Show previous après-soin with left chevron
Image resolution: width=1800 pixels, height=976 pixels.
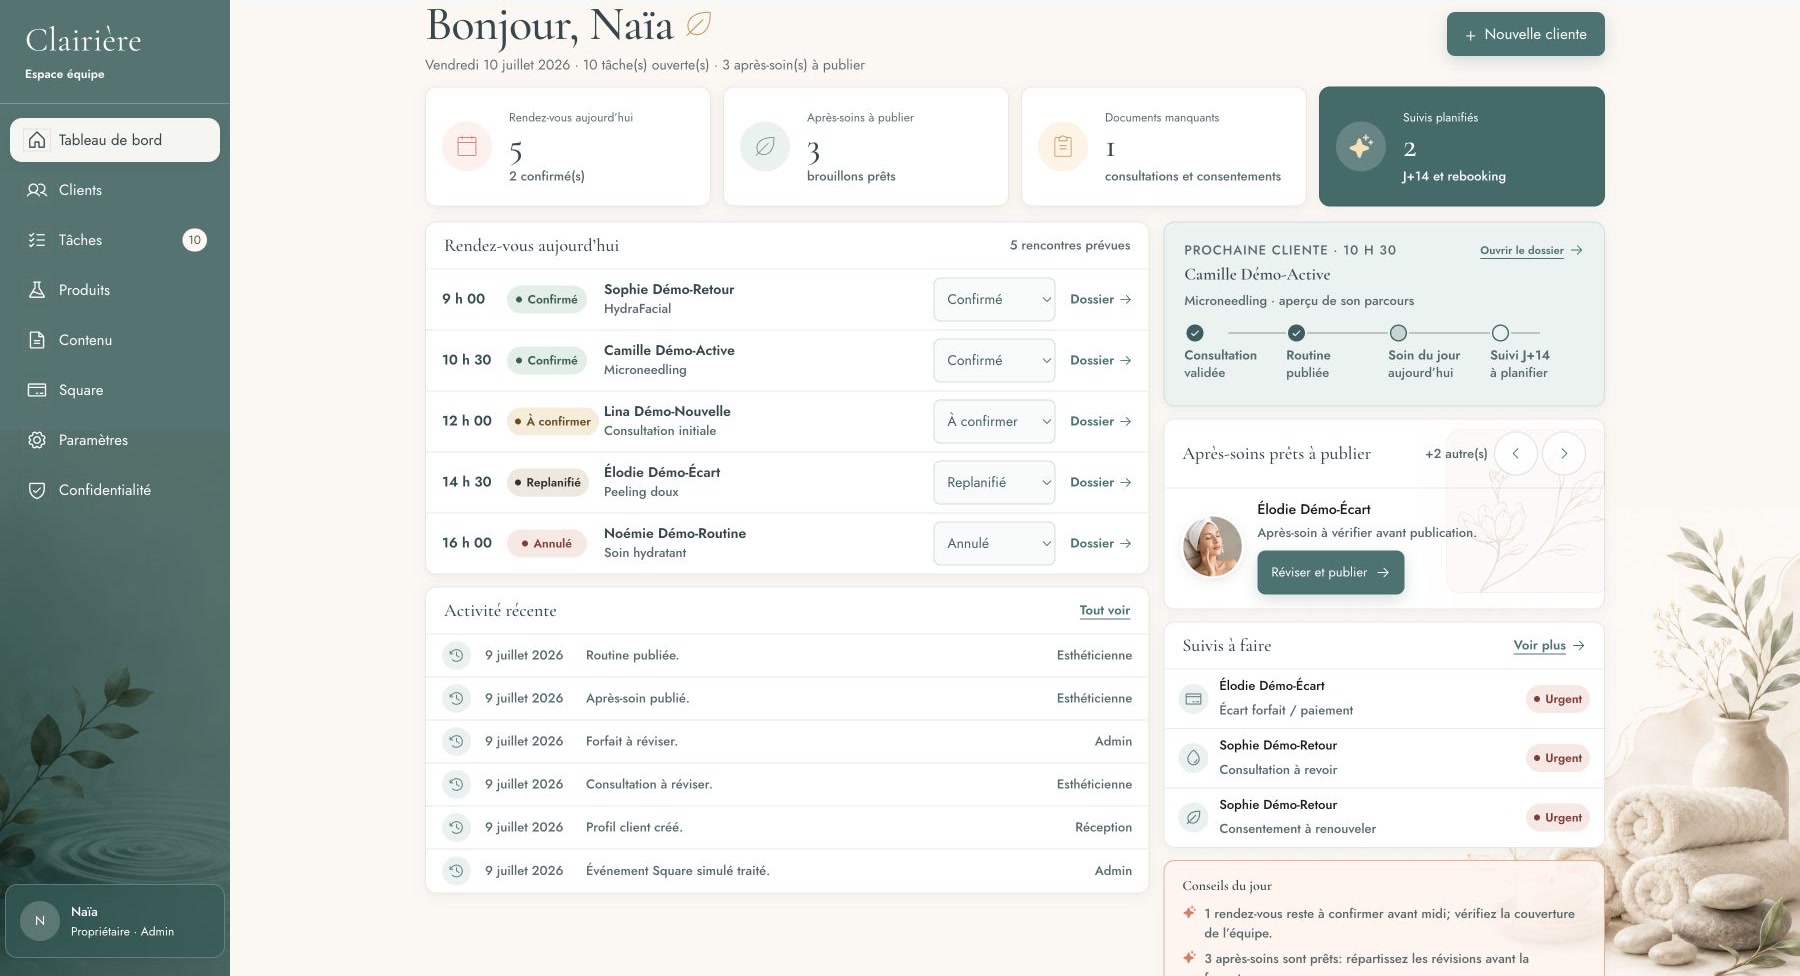point(1516,453)
